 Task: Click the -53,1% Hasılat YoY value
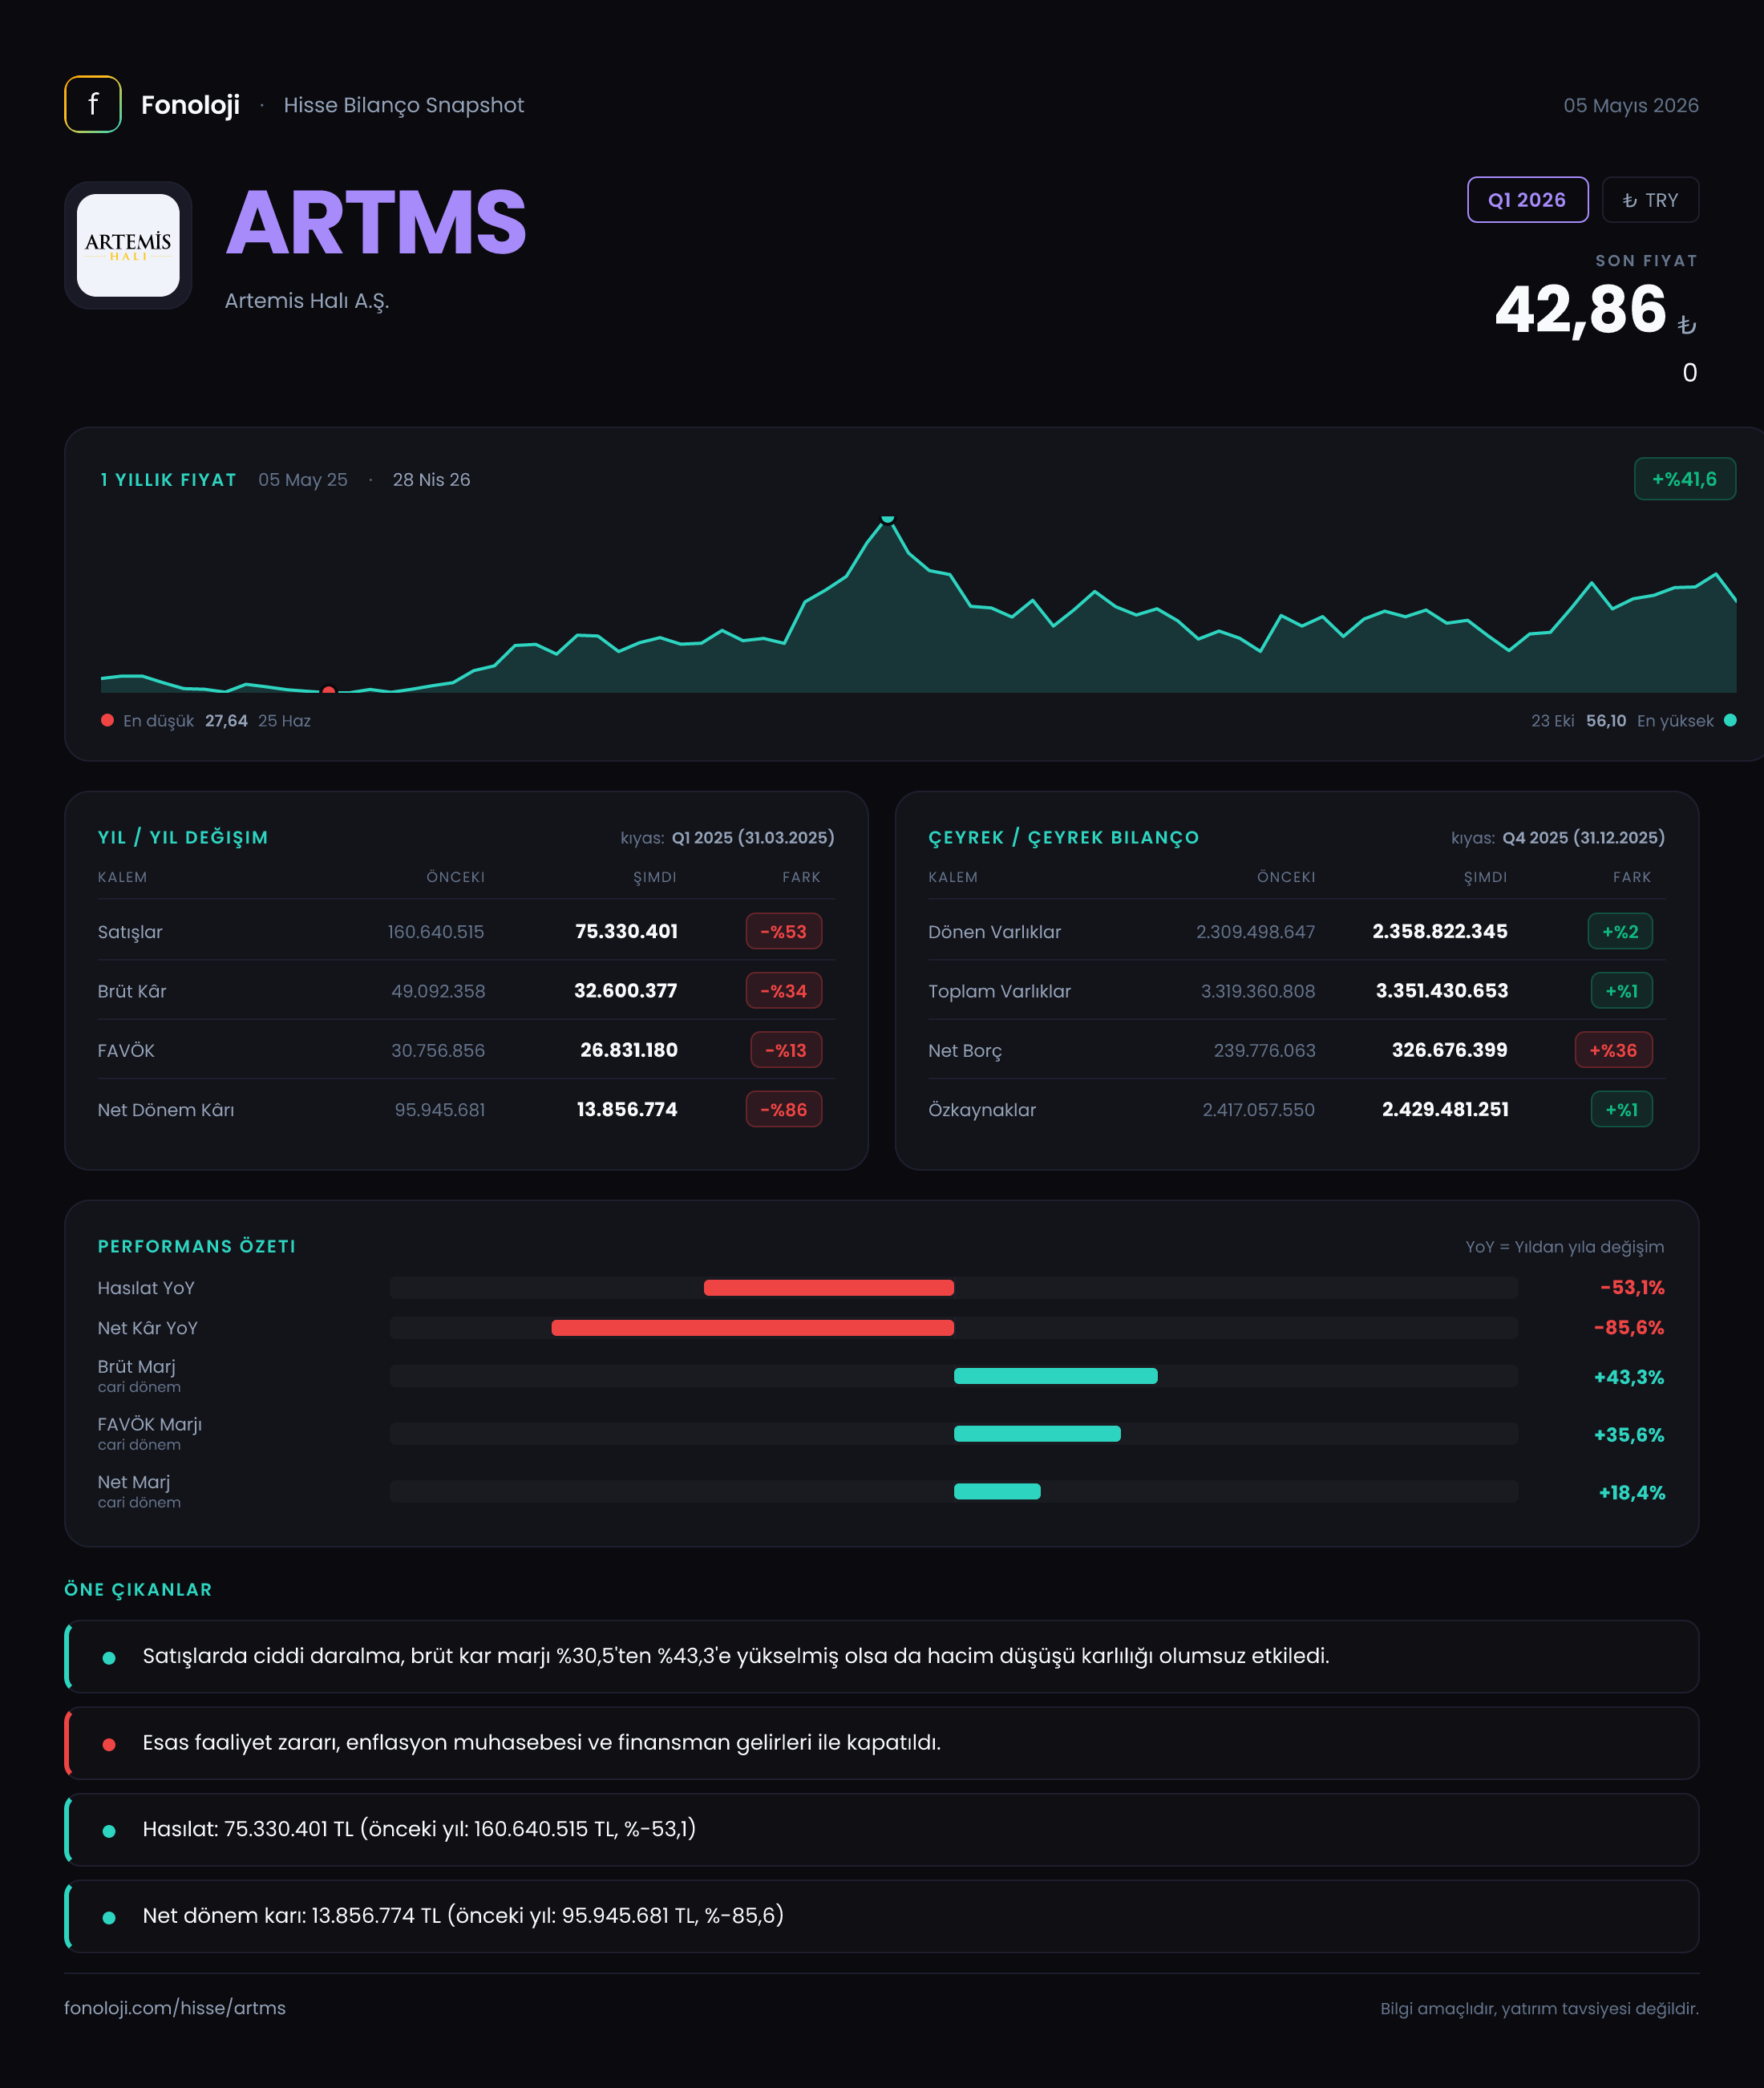pyautogui.click(x=1632, y=1288)
